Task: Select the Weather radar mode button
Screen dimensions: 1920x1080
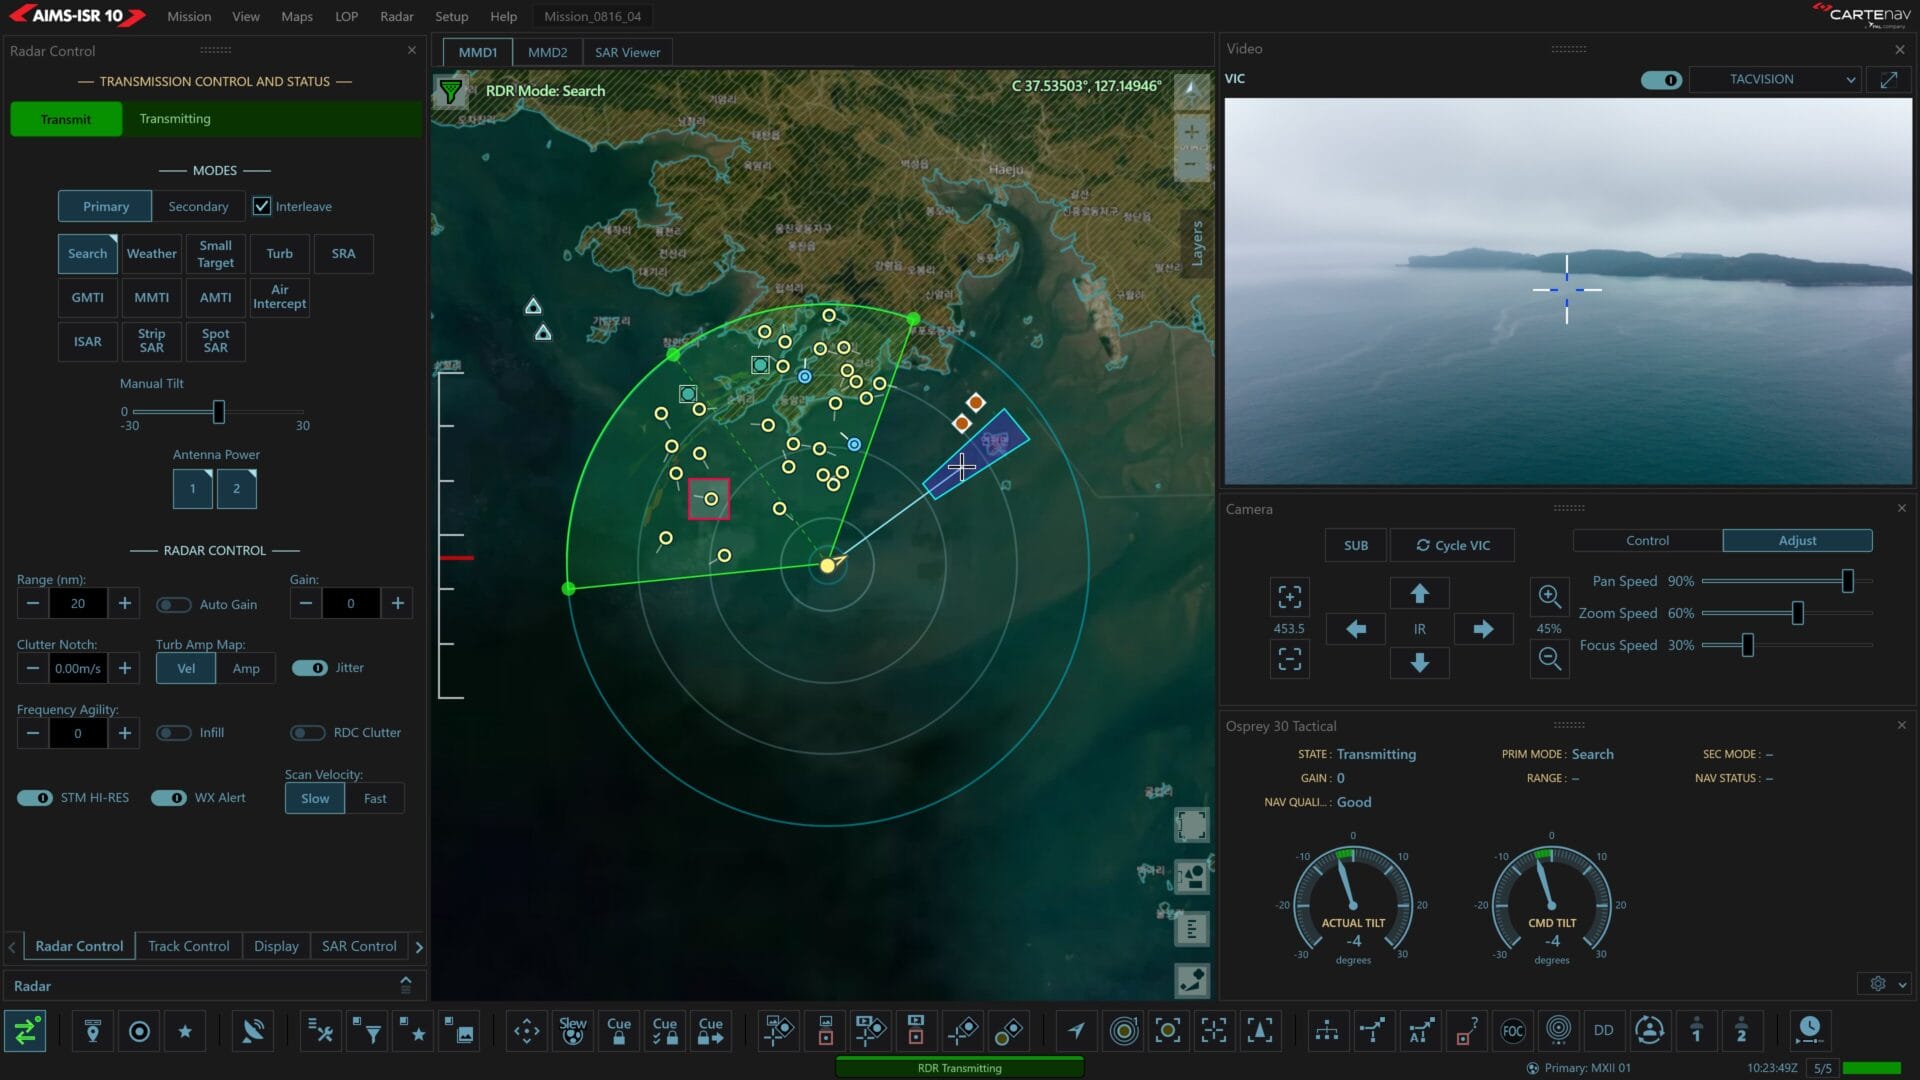Action: click(151, 254)
